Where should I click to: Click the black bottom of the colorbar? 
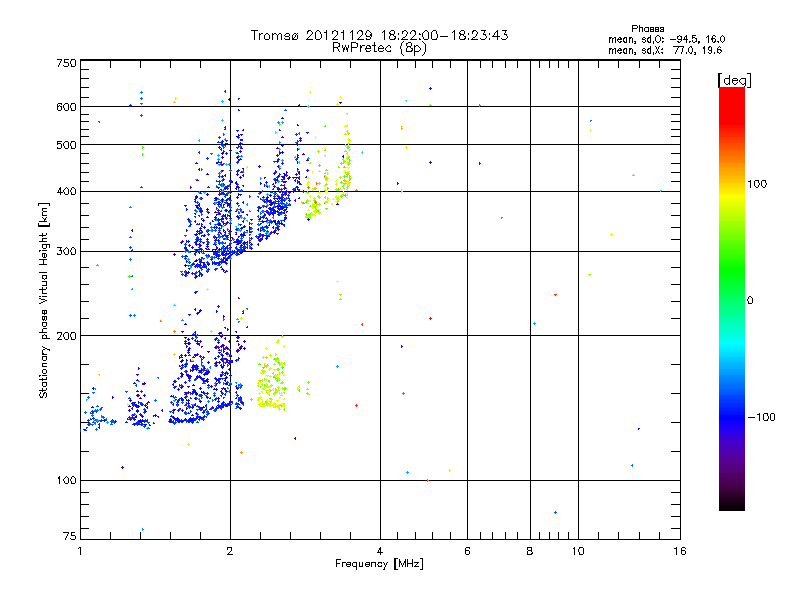point(732,503)
